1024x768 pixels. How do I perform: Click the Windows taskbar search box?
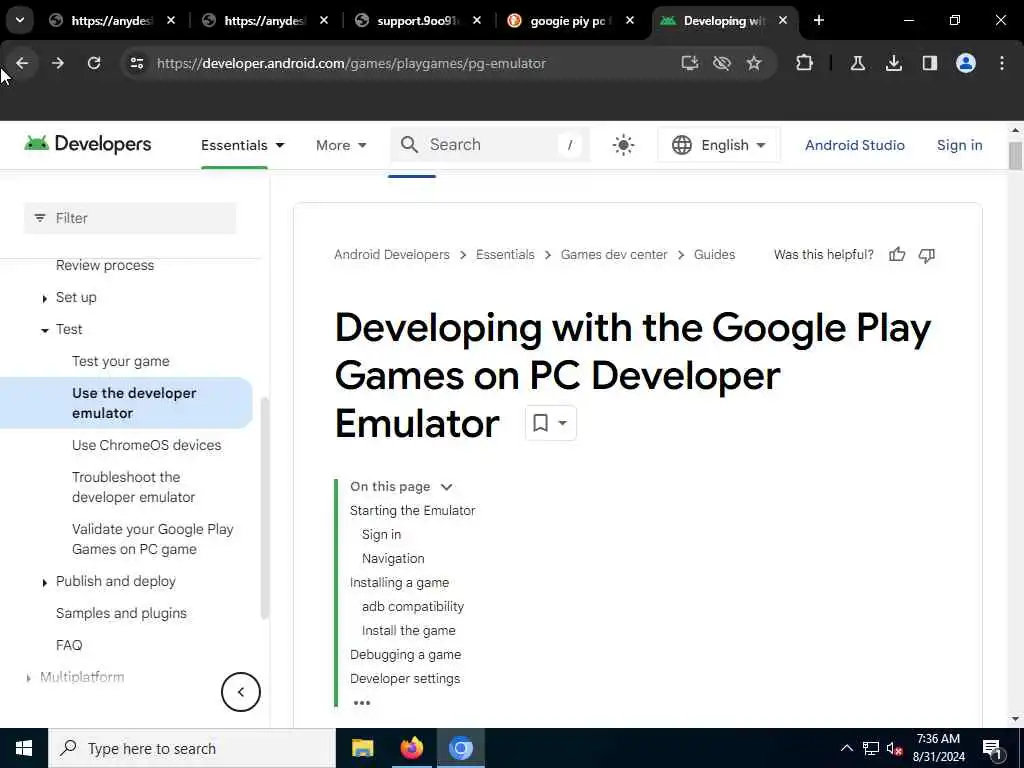192,748
